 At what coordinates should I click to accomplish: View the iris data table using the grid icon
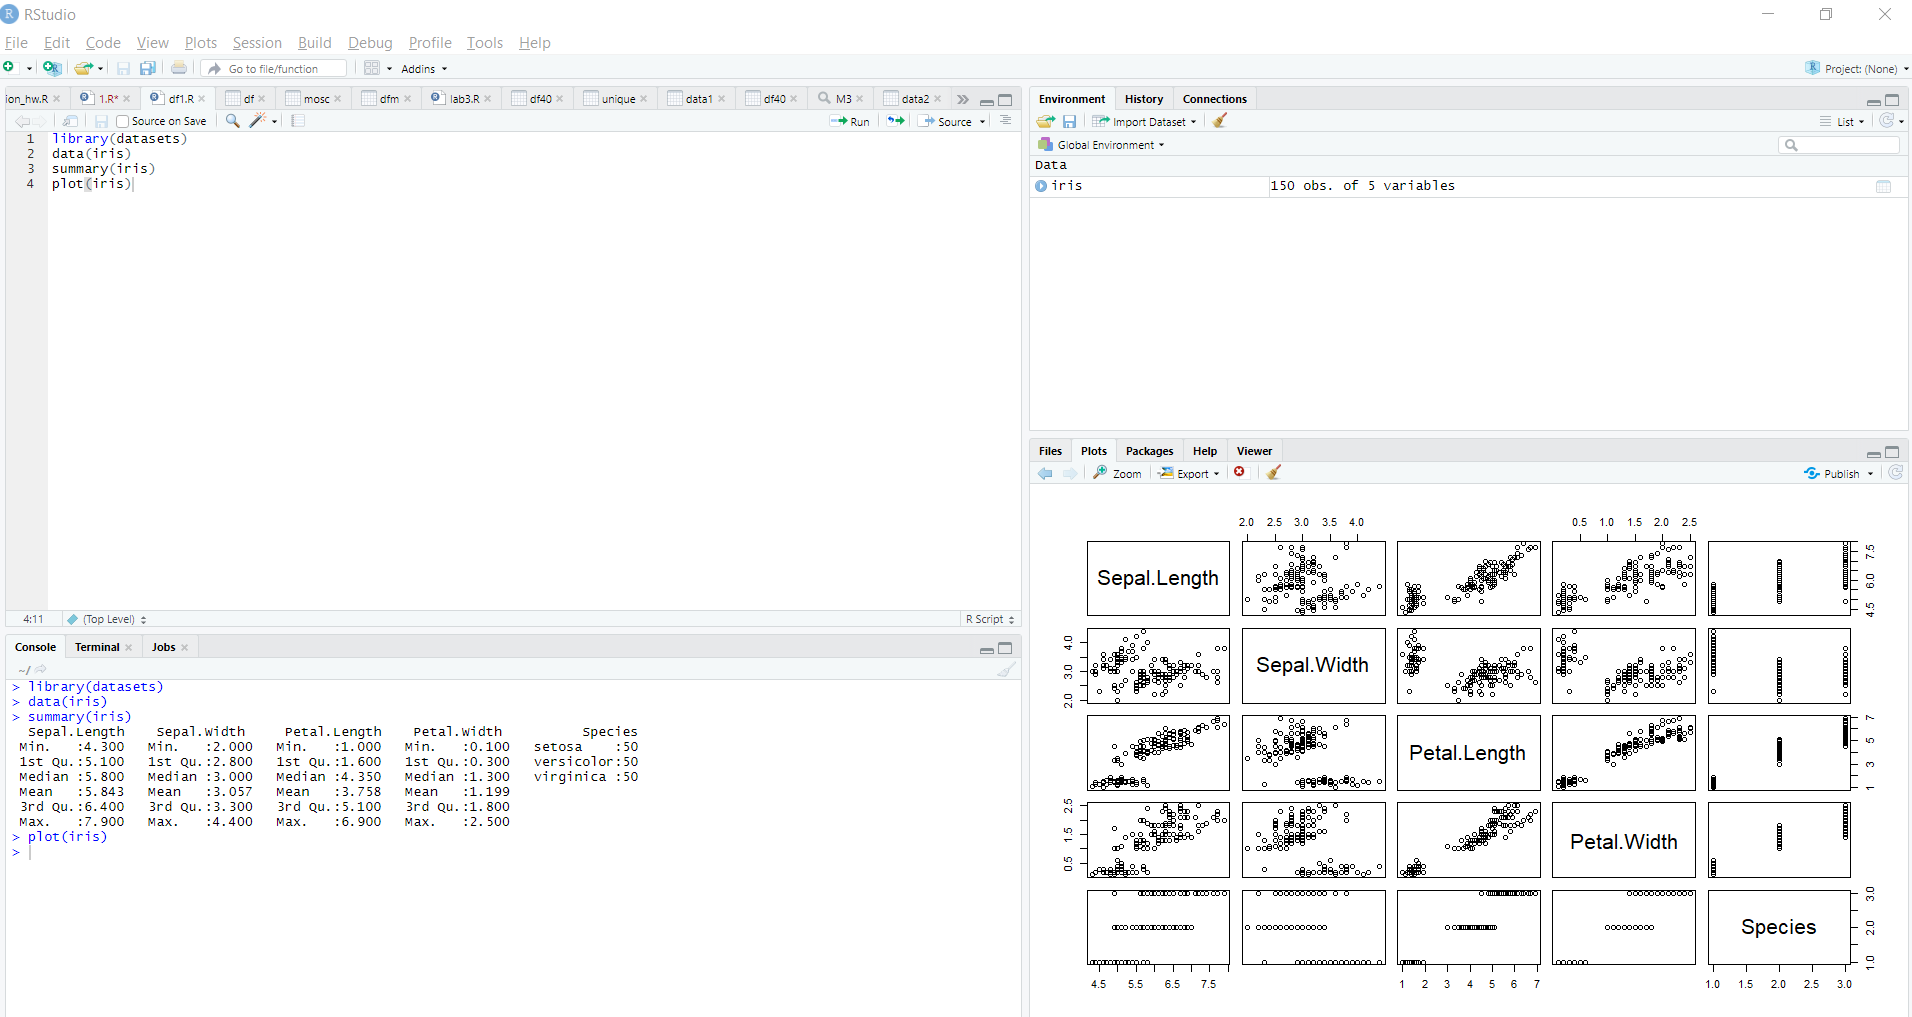pyautogui.click(x=1883, y=186)
